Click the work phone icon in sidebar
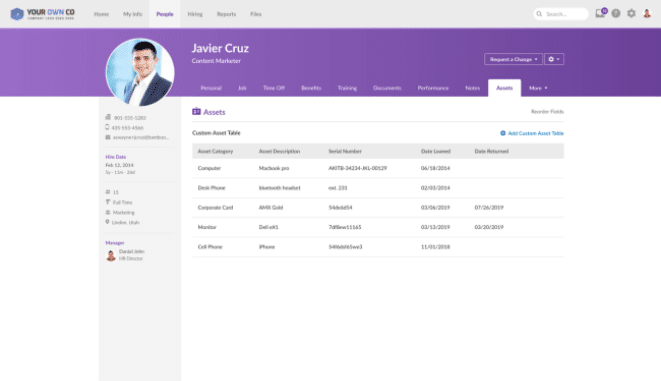 [x=108, y=117]
